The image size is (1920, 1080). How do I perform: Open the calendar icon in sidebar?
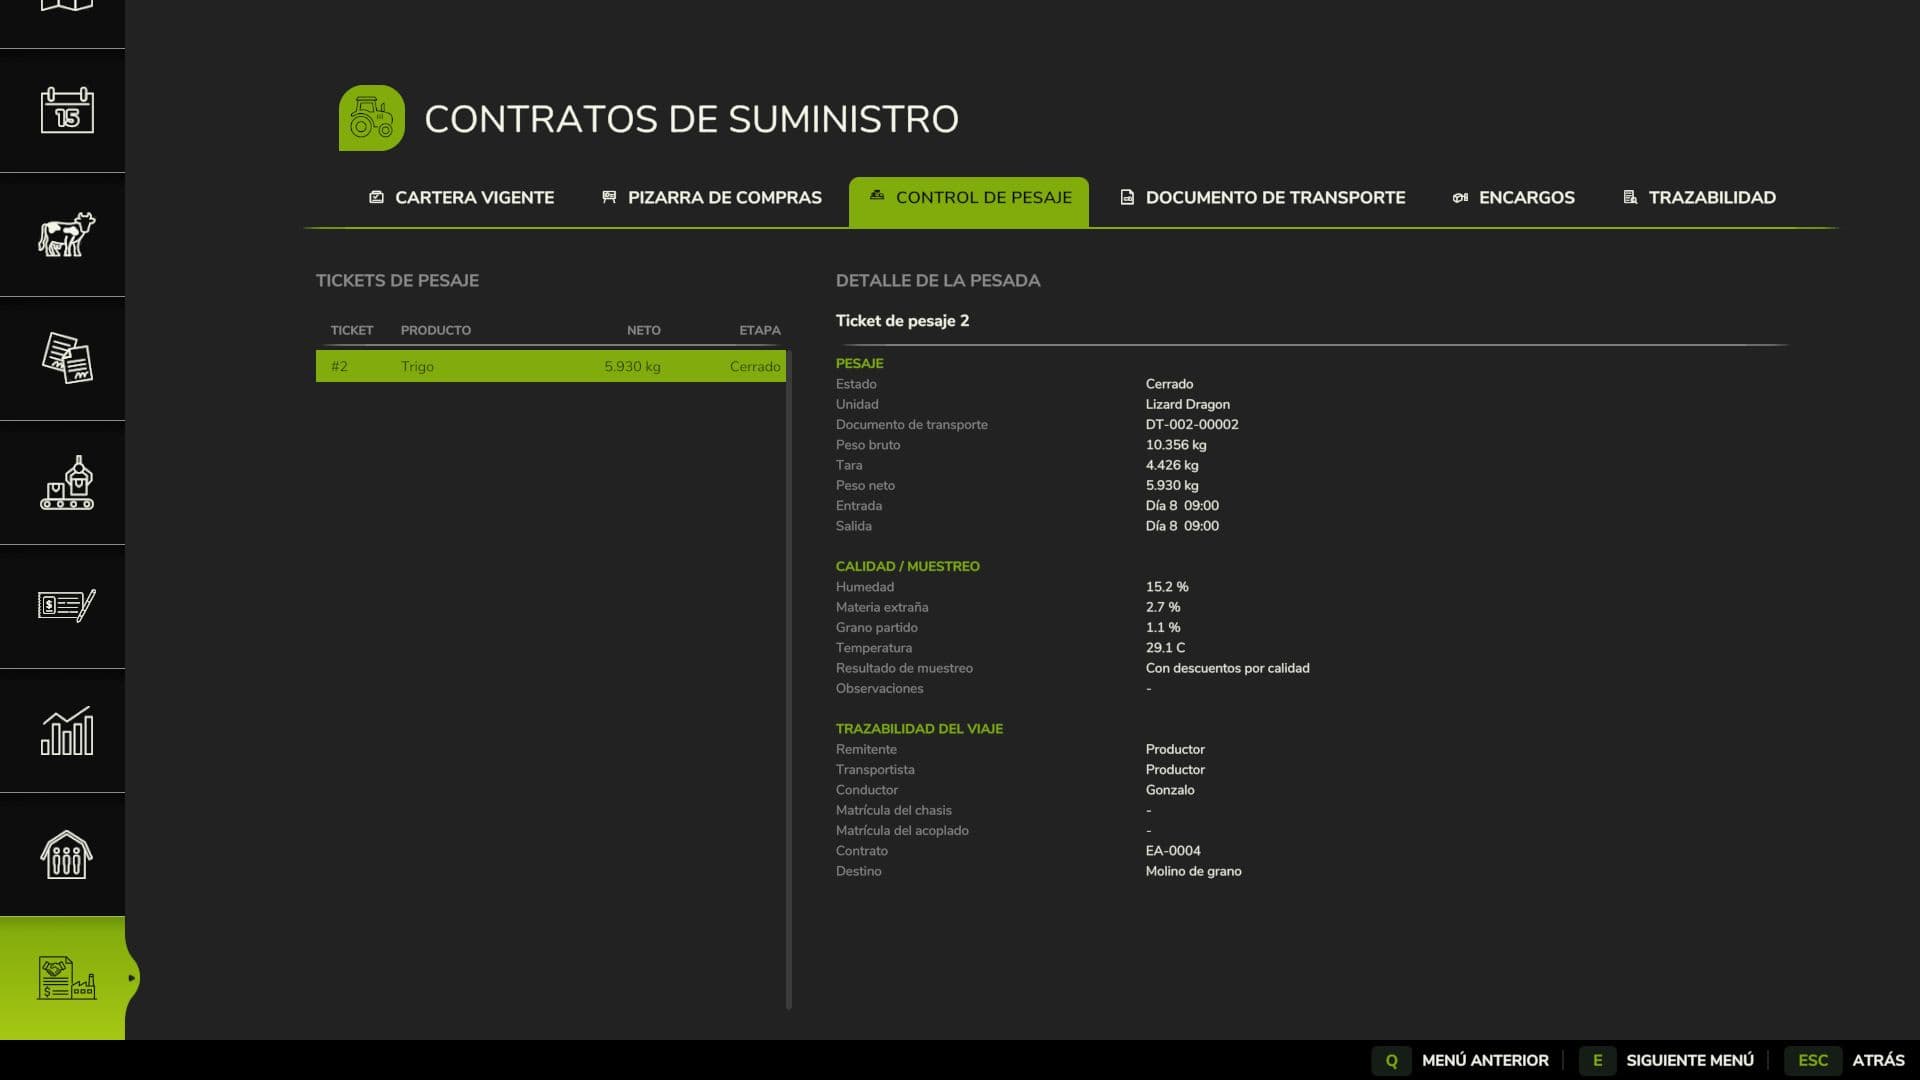[67, 111]
